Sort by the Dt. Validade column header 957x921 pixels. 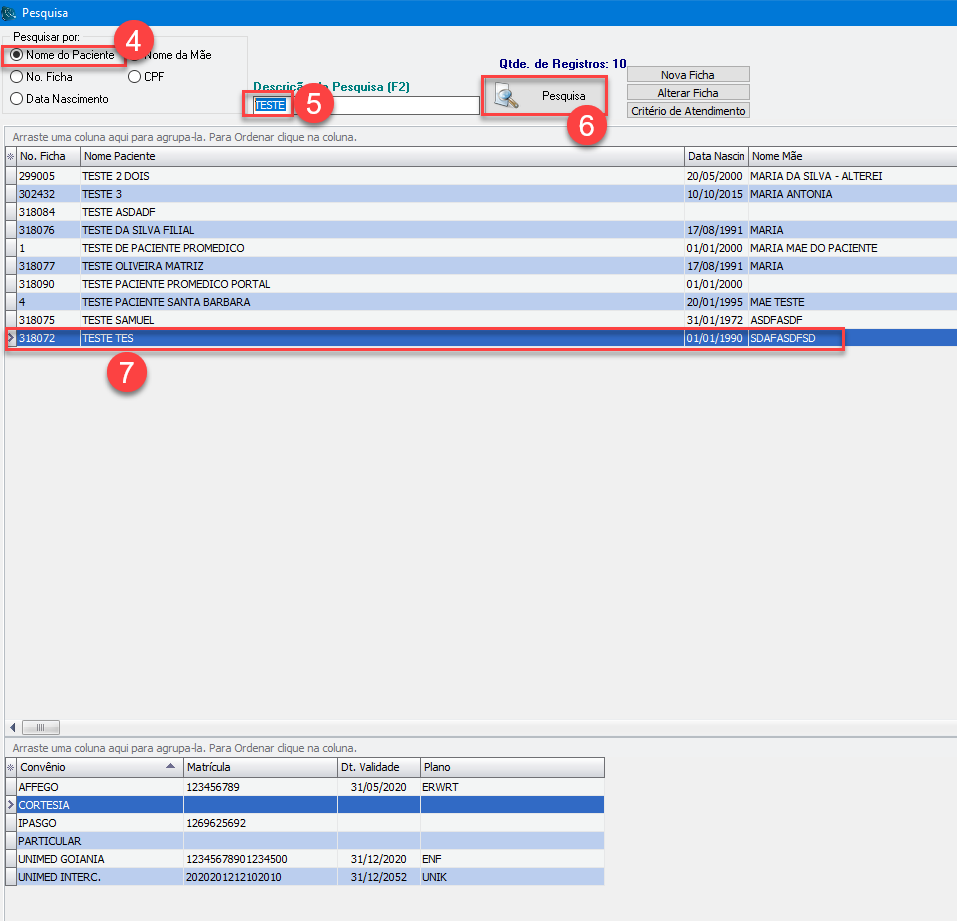pyautogui.click(x=377, y=768)
